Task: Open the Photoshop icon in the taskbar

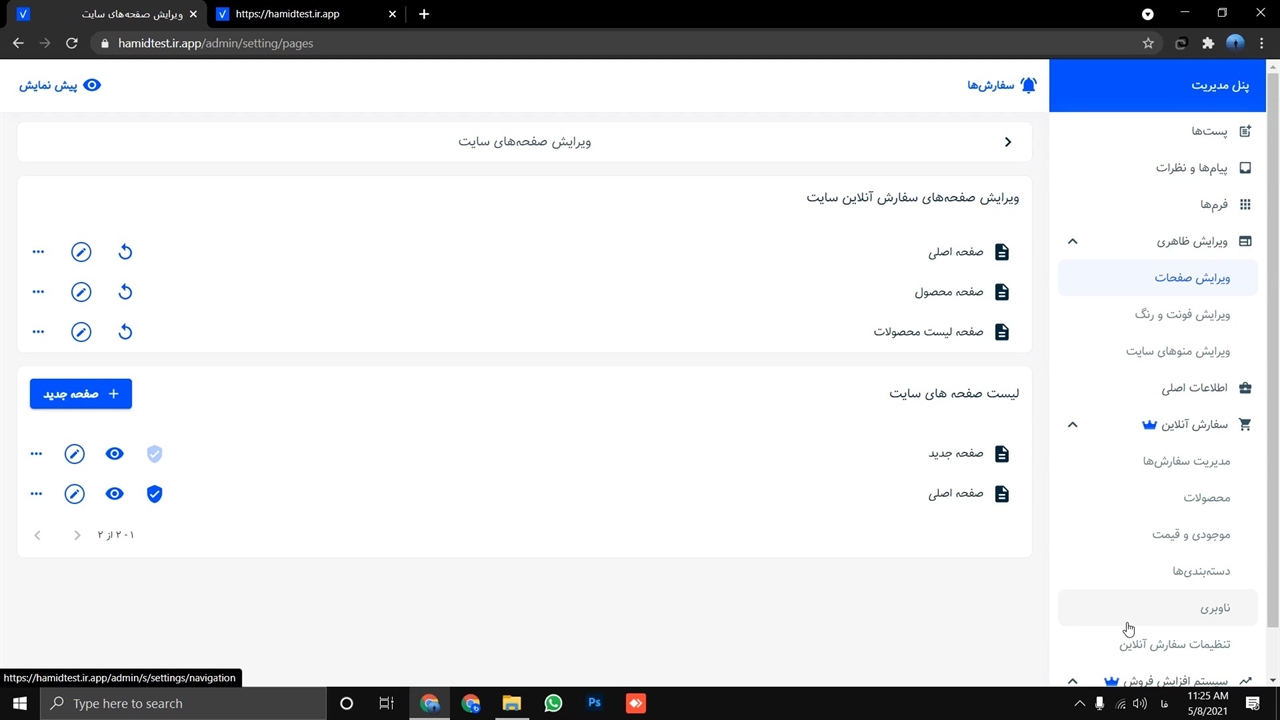Action: click(x=594, y=703)
